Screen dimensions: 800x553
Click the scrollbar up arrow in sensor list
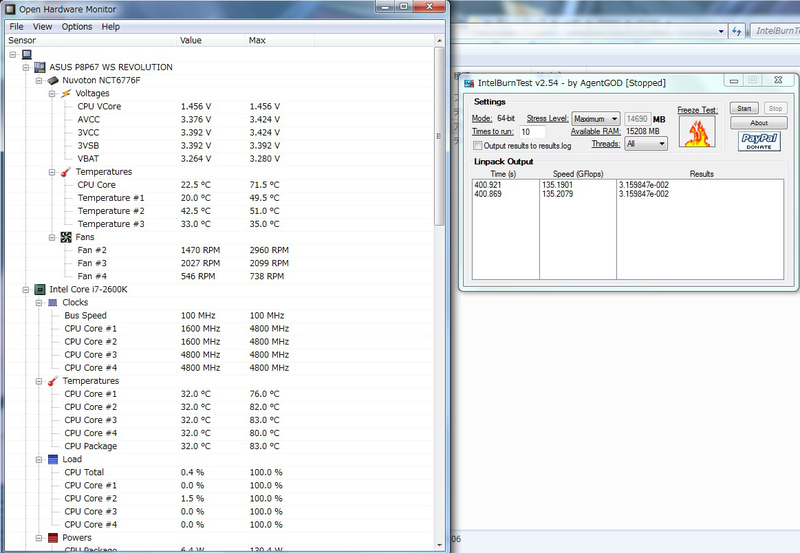pyautogui.click(x=439, y=40)
